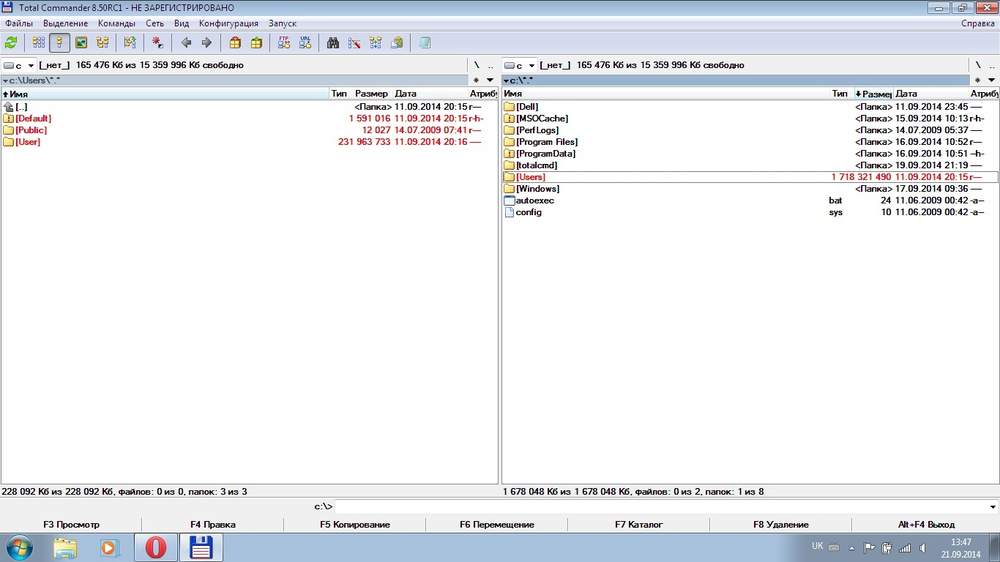Click the right panel path bar c:\*.*
This screenshot has width=1000, height=562.
pos(736,80)
